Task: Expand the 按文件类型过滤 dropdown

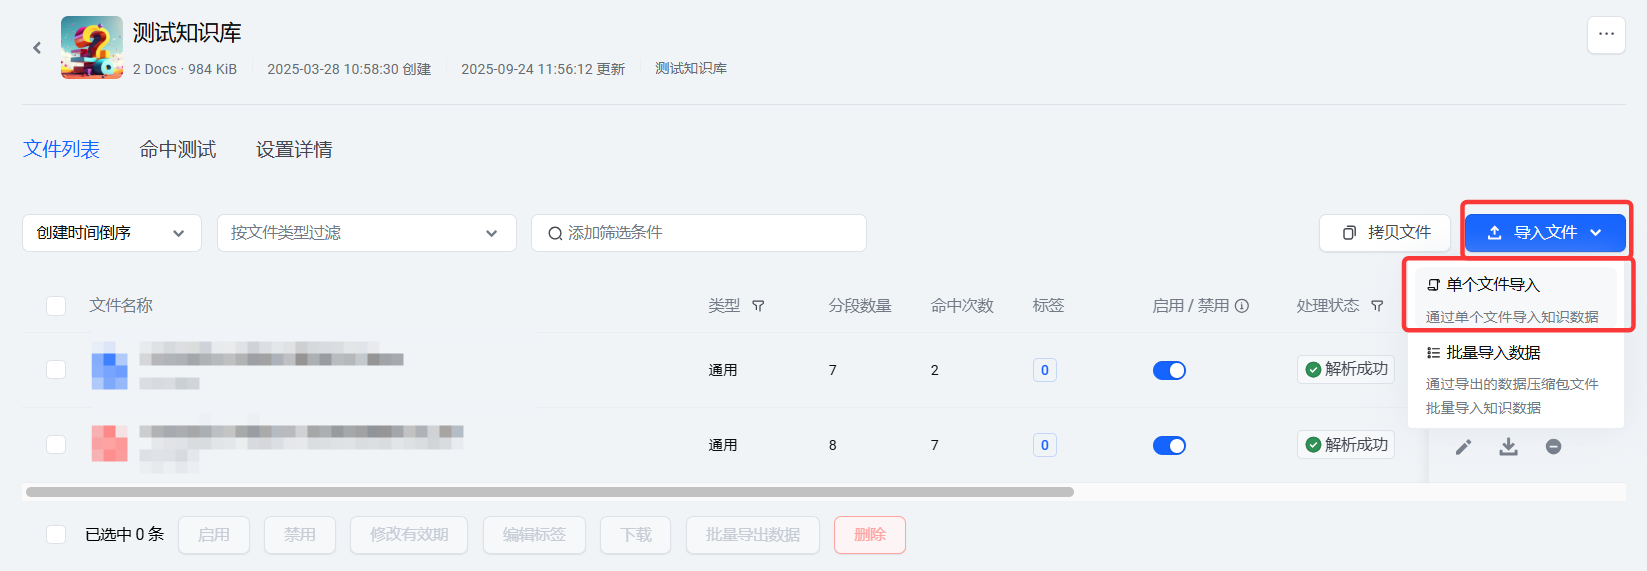Action: [x=366, y=233]
